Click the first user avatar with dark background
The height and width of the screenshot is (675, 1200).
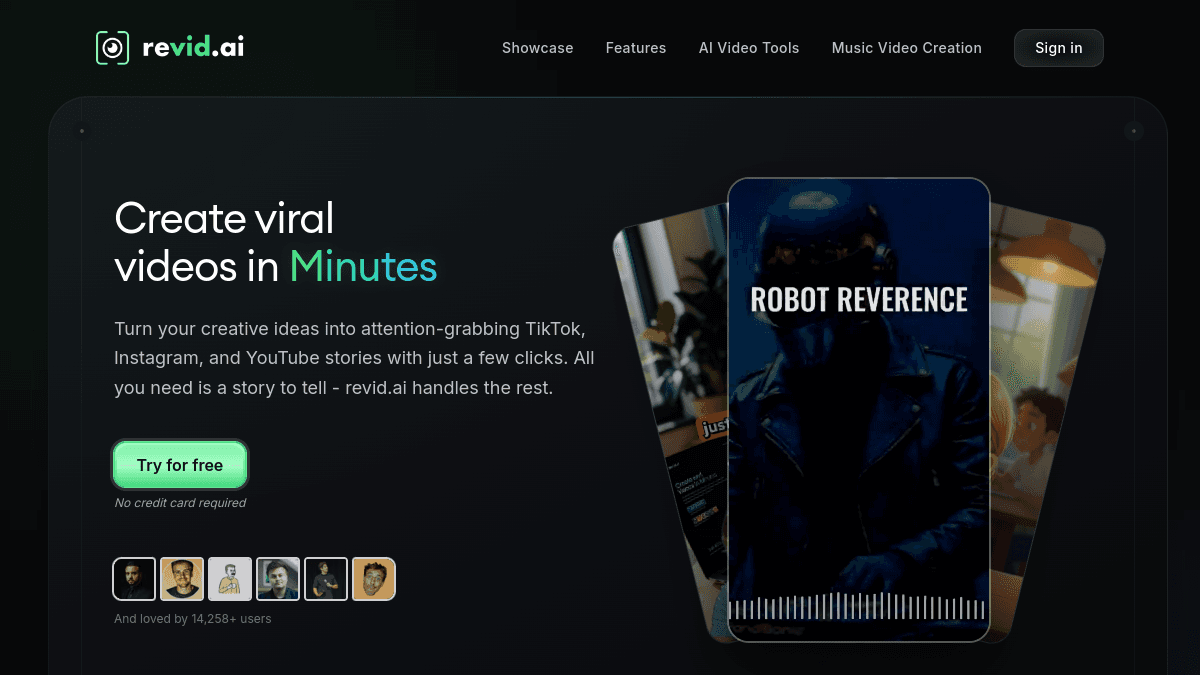click(134, 579)
